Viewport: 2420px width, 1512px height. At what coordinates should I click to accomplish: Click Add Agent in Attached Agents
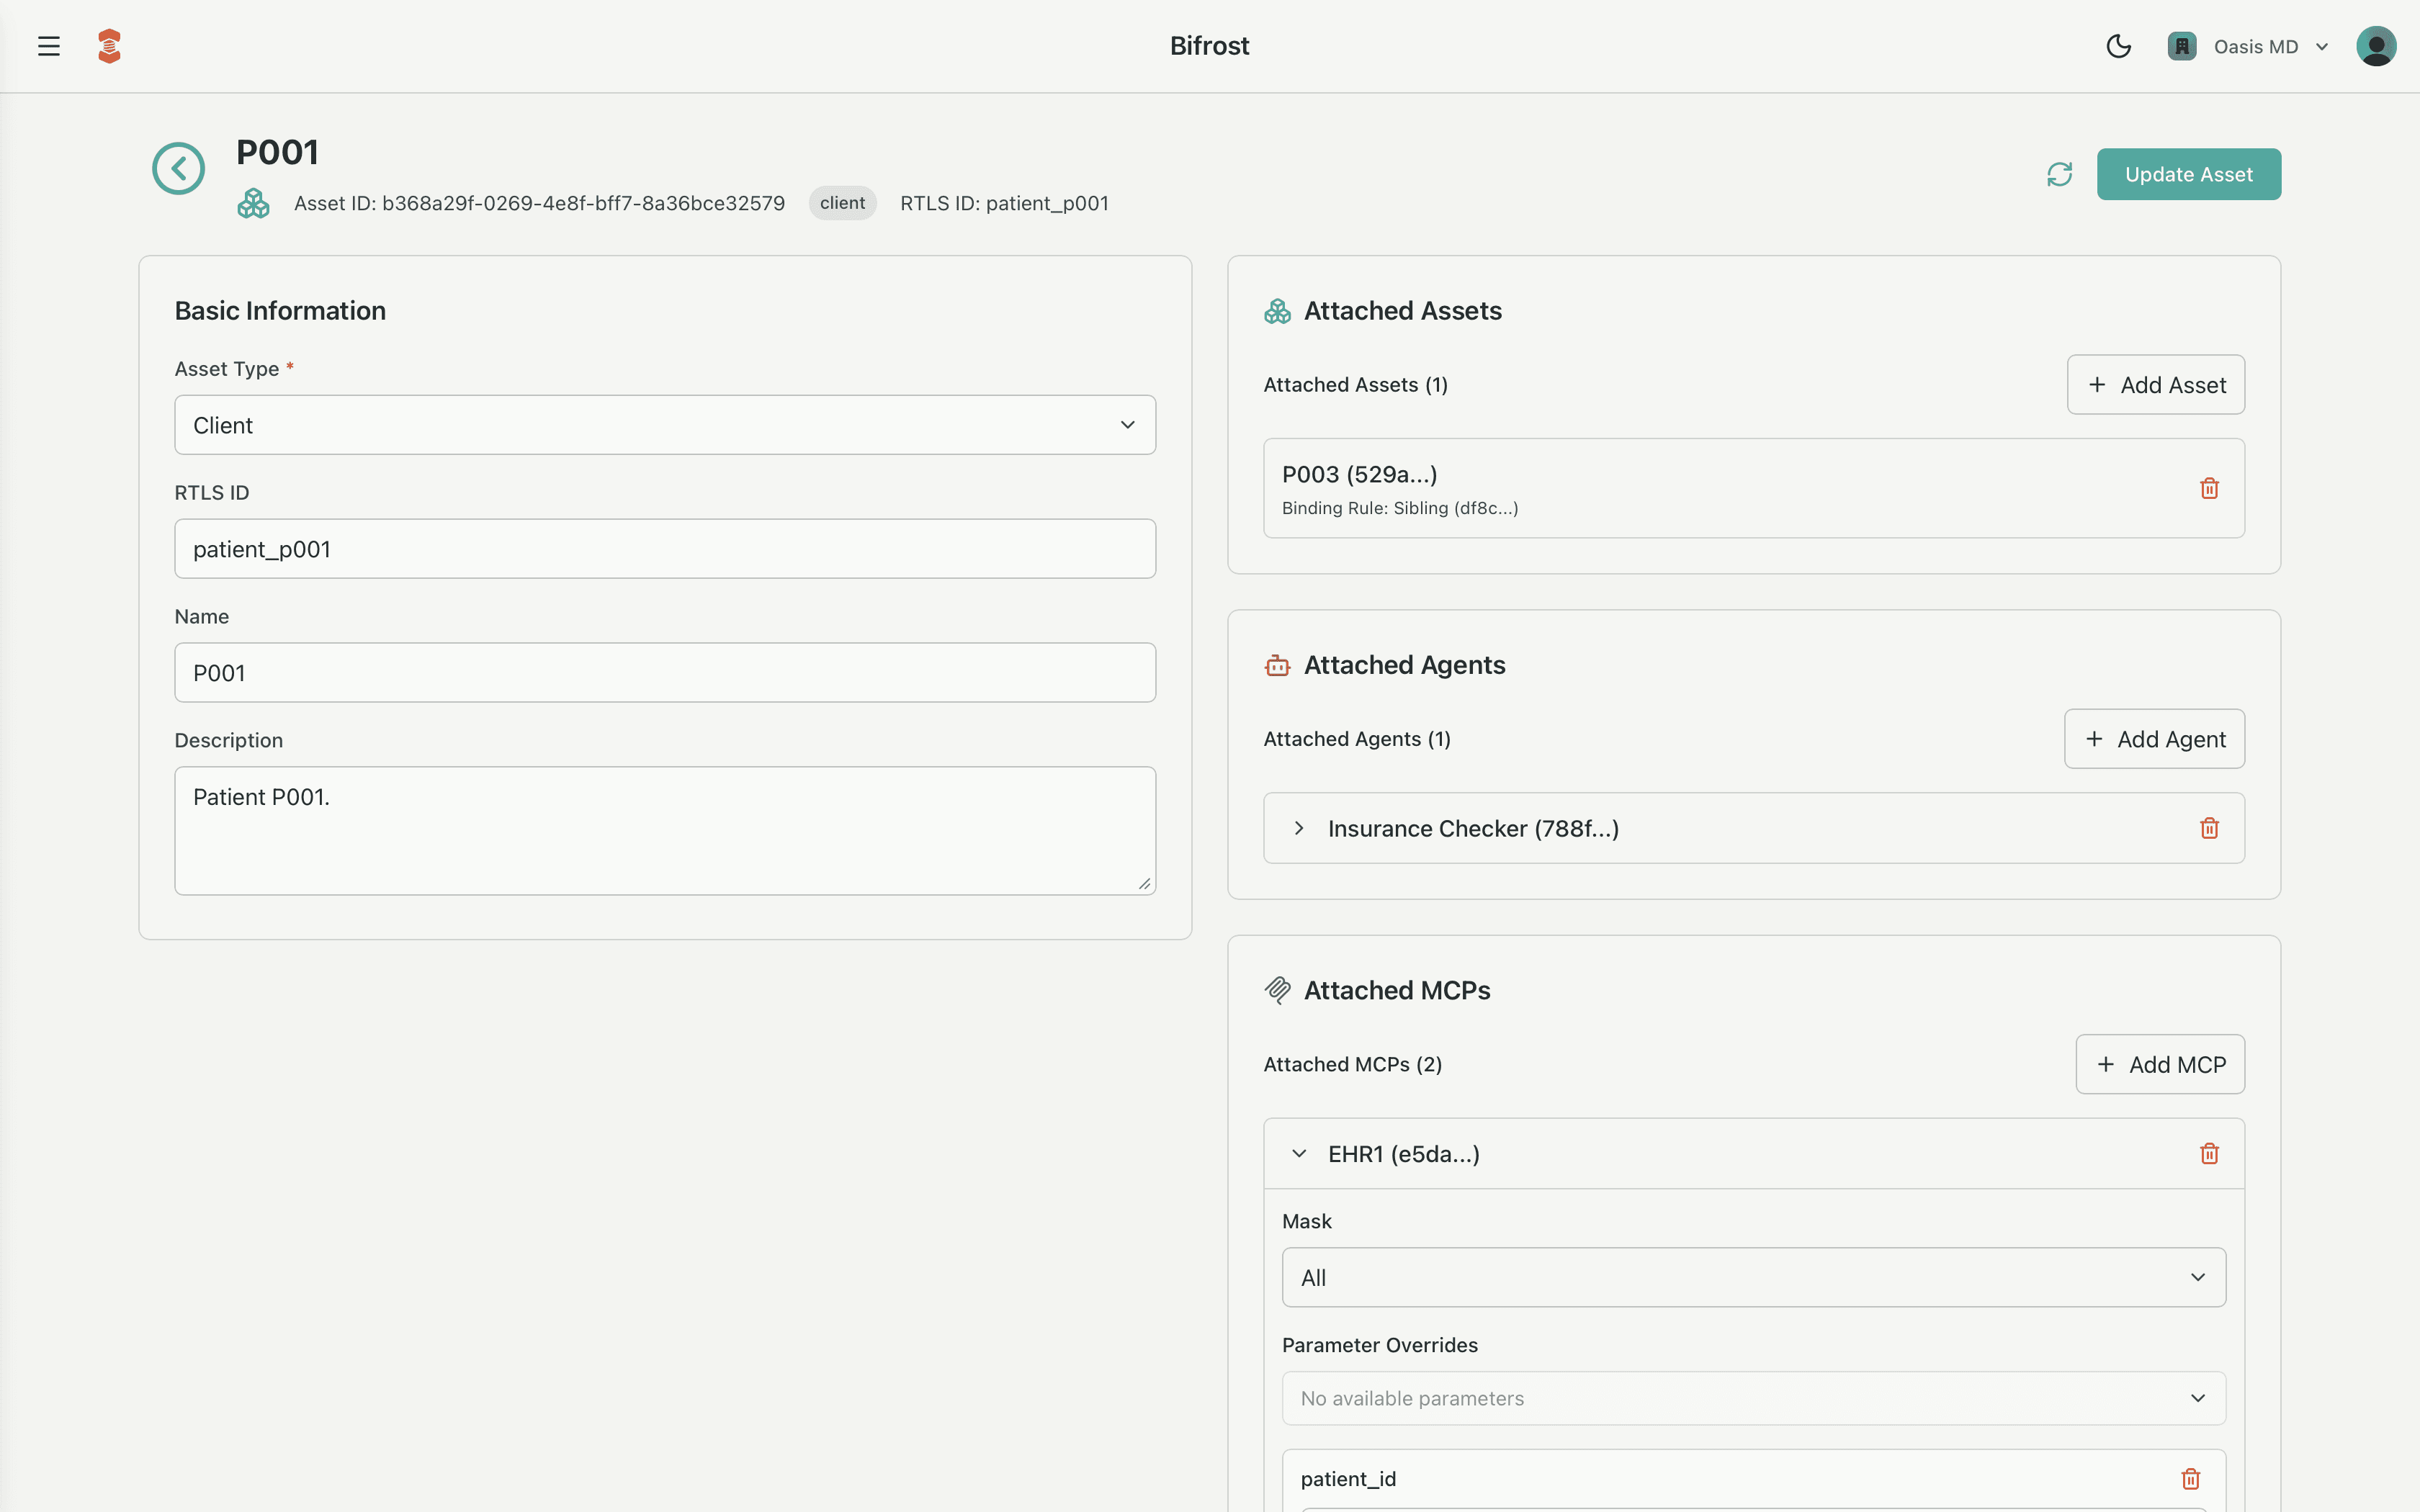pos(2154,738)
